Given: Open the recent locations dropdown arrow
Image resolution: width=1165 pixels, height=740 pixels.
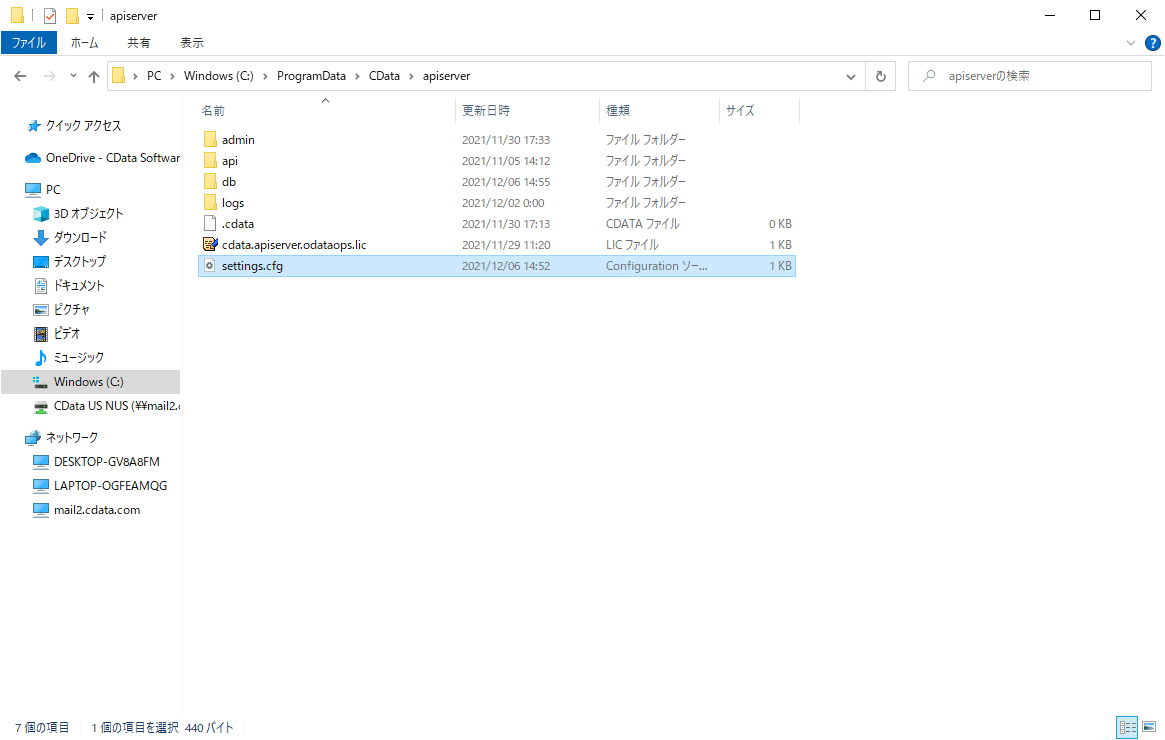Looking at the screenshot, I should 73,76.
